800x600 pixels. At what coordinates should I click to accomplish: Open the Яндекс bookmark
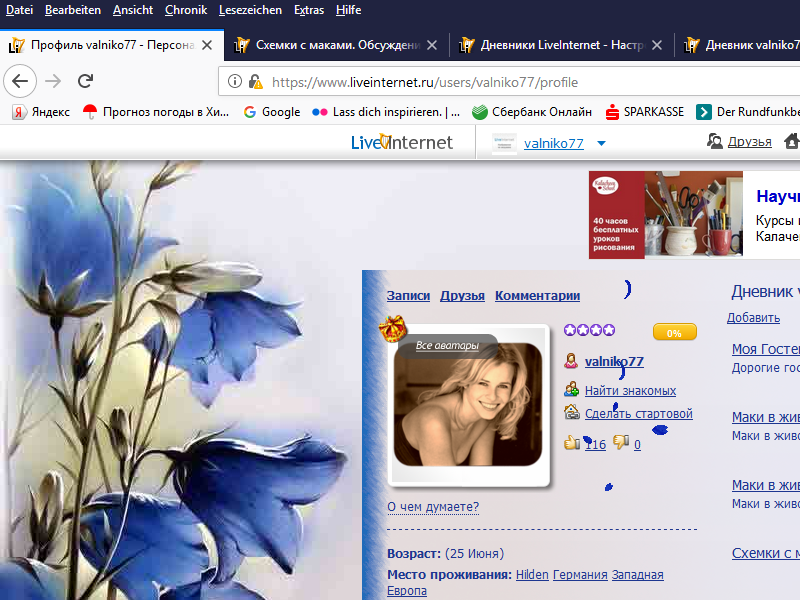(41, 112)
